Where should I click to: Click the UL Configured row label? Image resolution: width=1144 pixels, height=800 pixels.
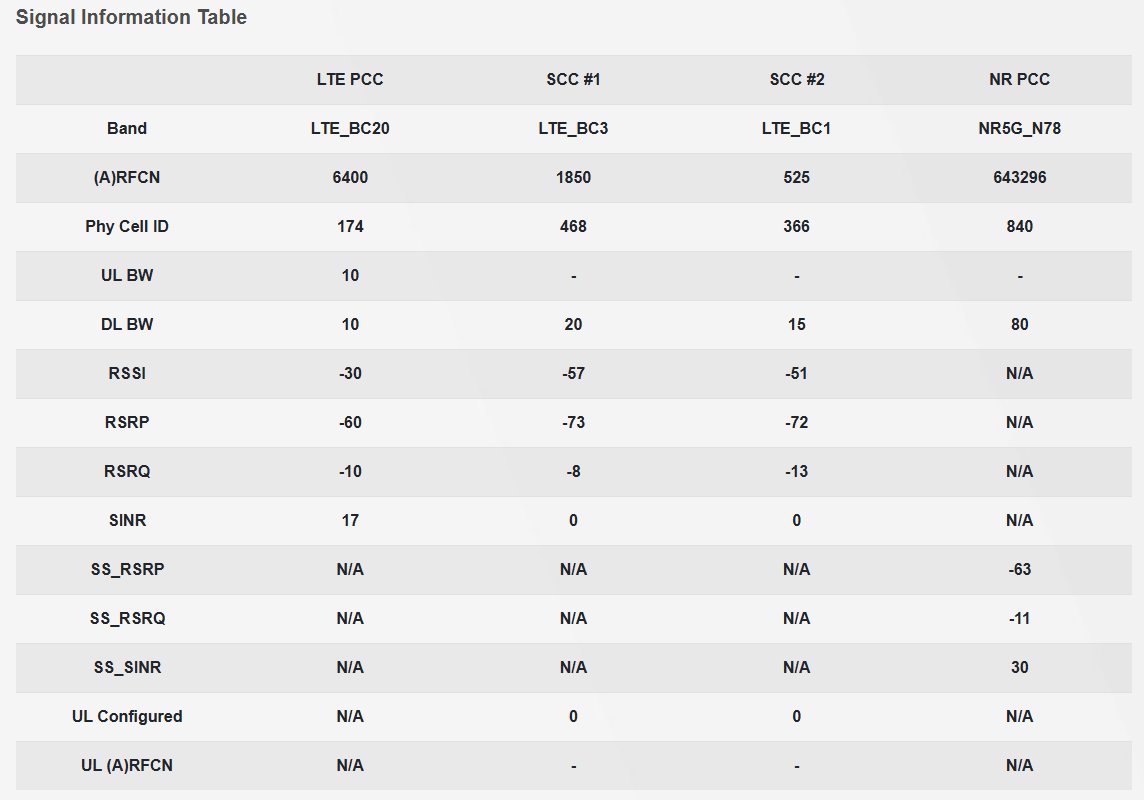(127, 716)
